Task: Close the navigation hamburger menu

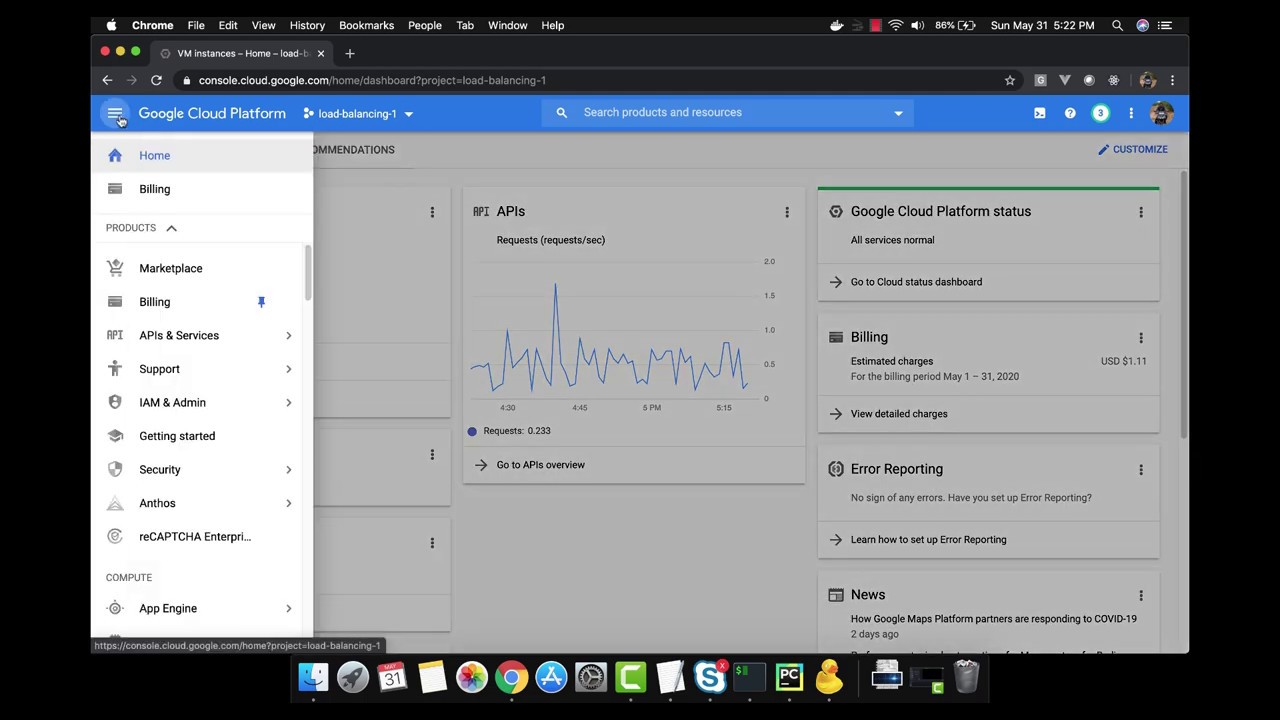Action: click(x=115, y=113)
